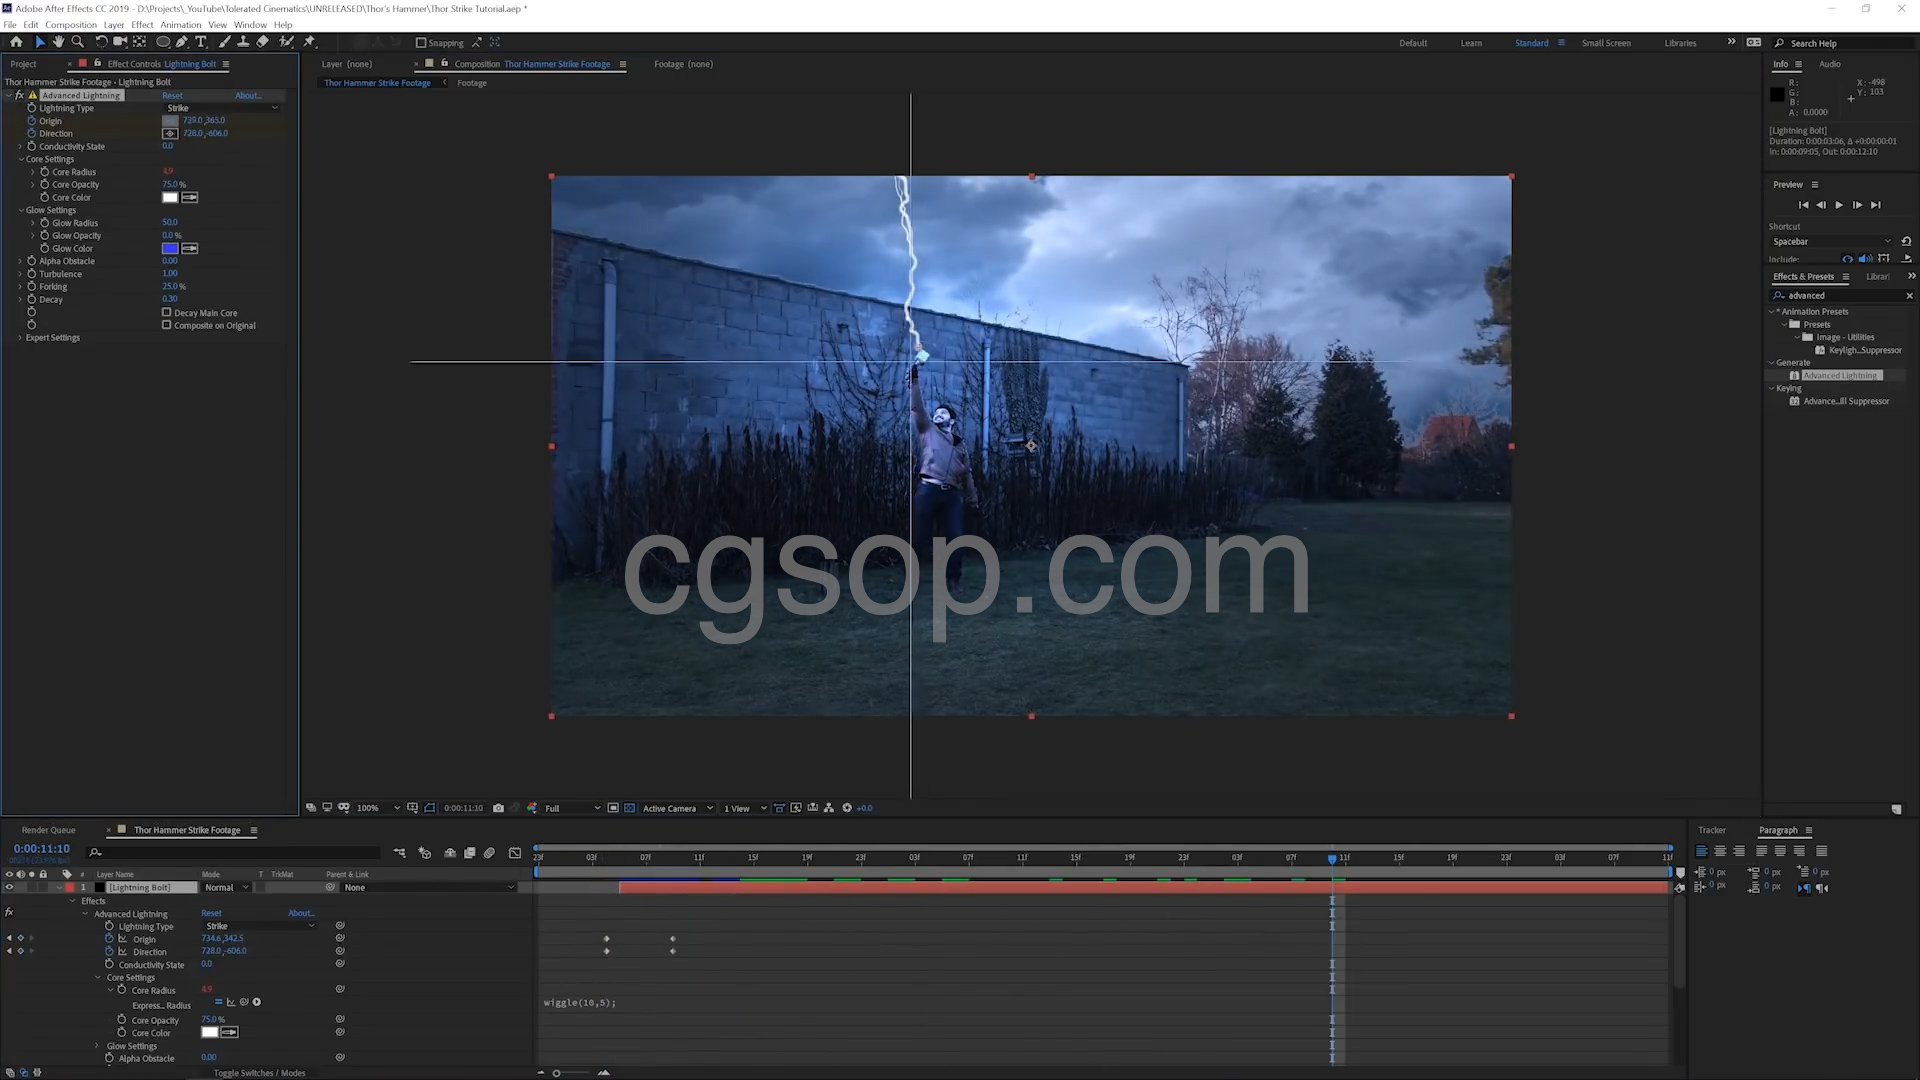1920x1080 pixels.
Task: Check Decay Main Core option
Action: point(167,312)
